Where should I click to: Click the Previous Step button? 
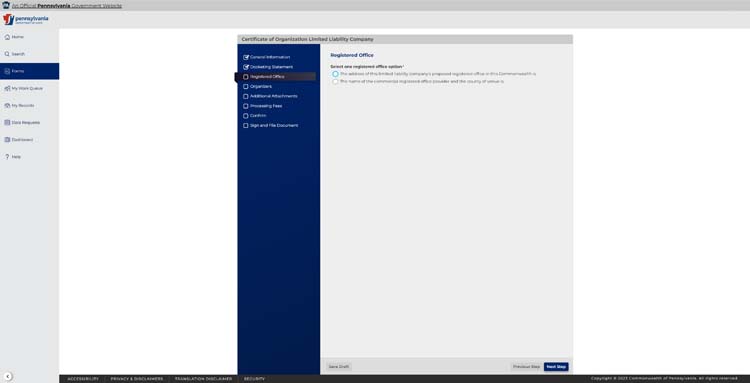tap(526, 367)
